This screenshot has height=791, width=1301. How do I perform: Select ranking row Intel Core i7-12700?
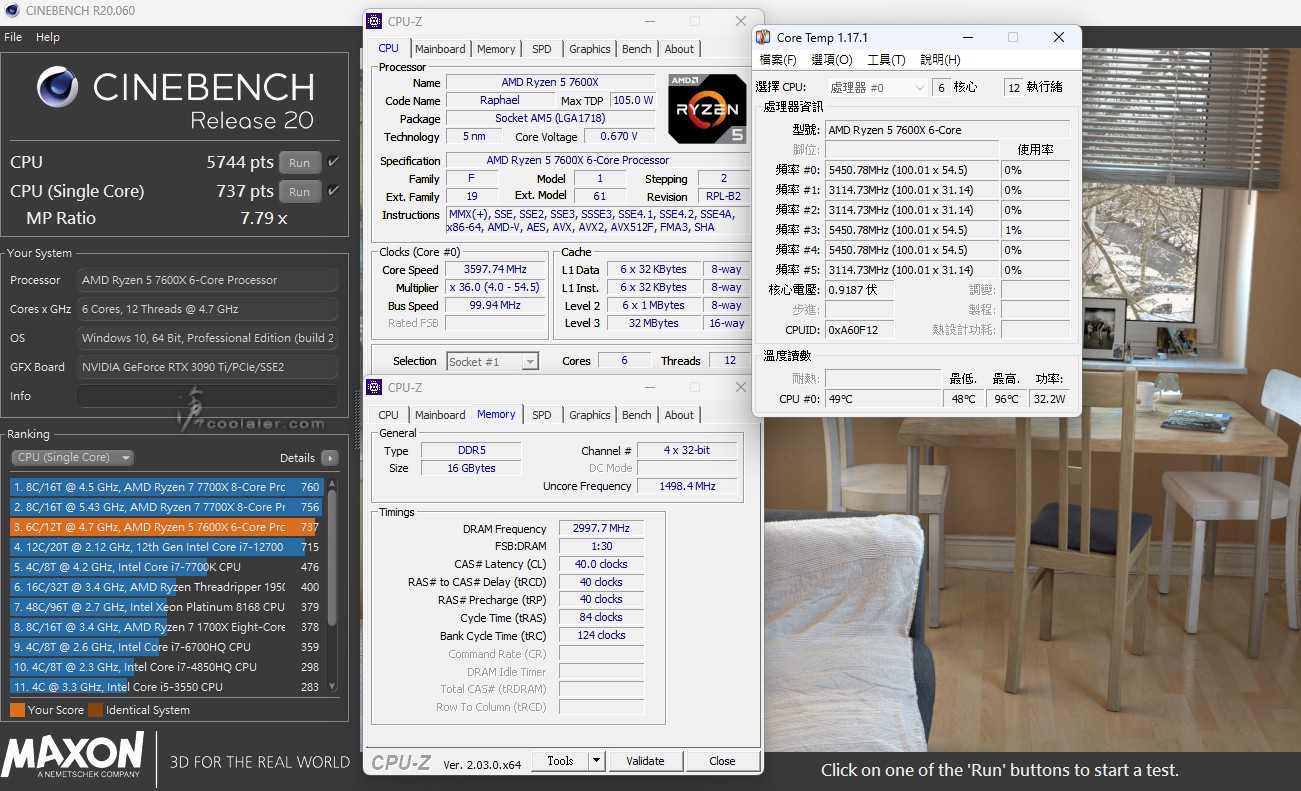click(x=166, y=547)
